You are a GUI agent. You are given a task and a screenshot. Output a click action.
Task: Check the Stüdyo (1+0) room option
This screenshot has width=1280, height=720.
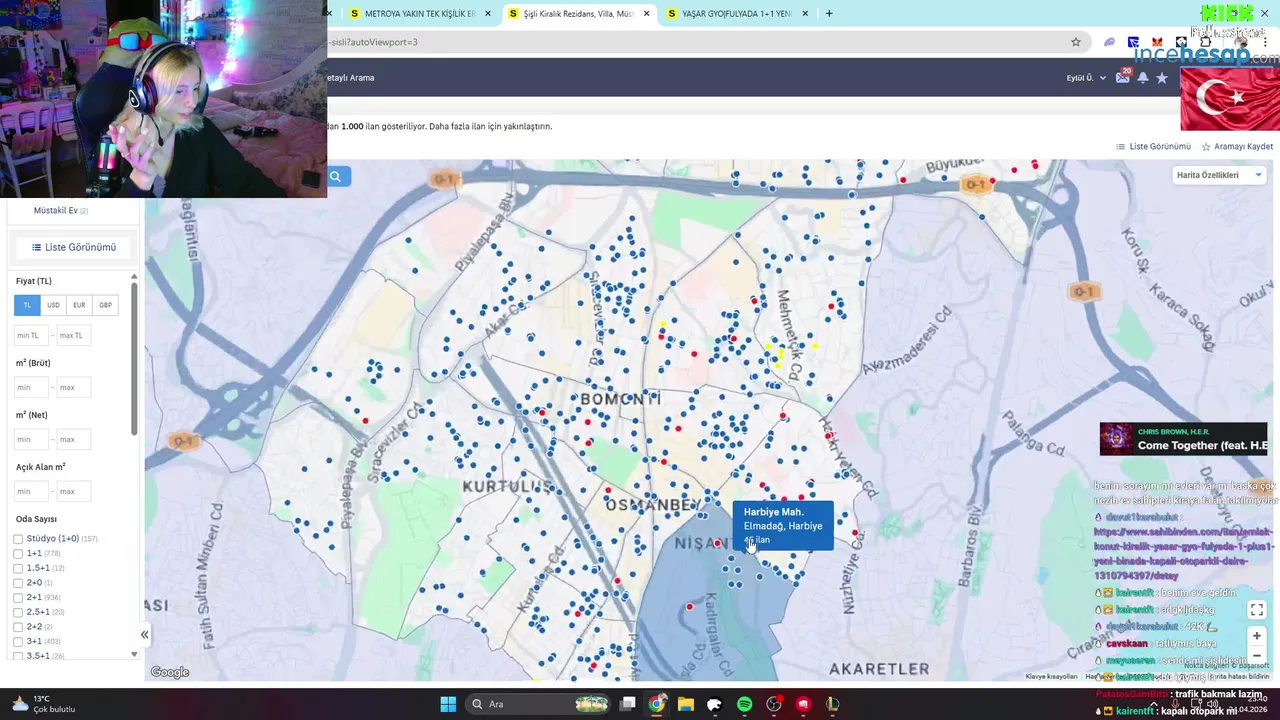(x=18, y=539)
